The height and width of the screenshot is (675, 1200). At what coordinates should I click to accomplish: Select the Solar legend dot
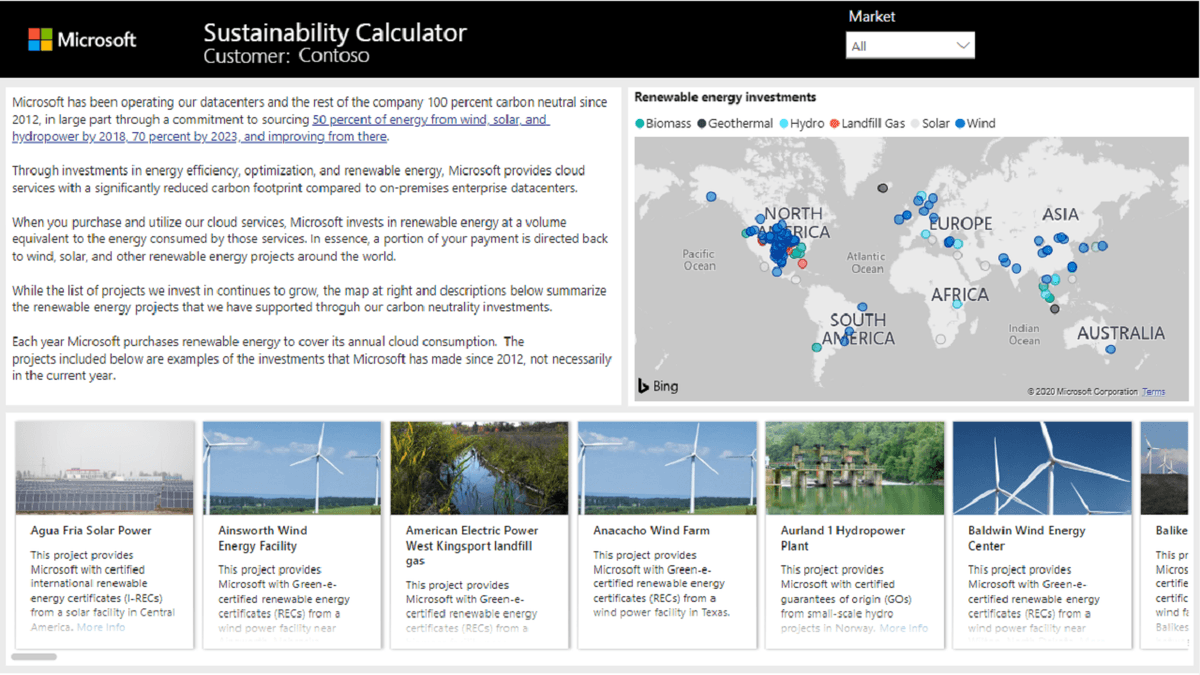tap(915, 124)
